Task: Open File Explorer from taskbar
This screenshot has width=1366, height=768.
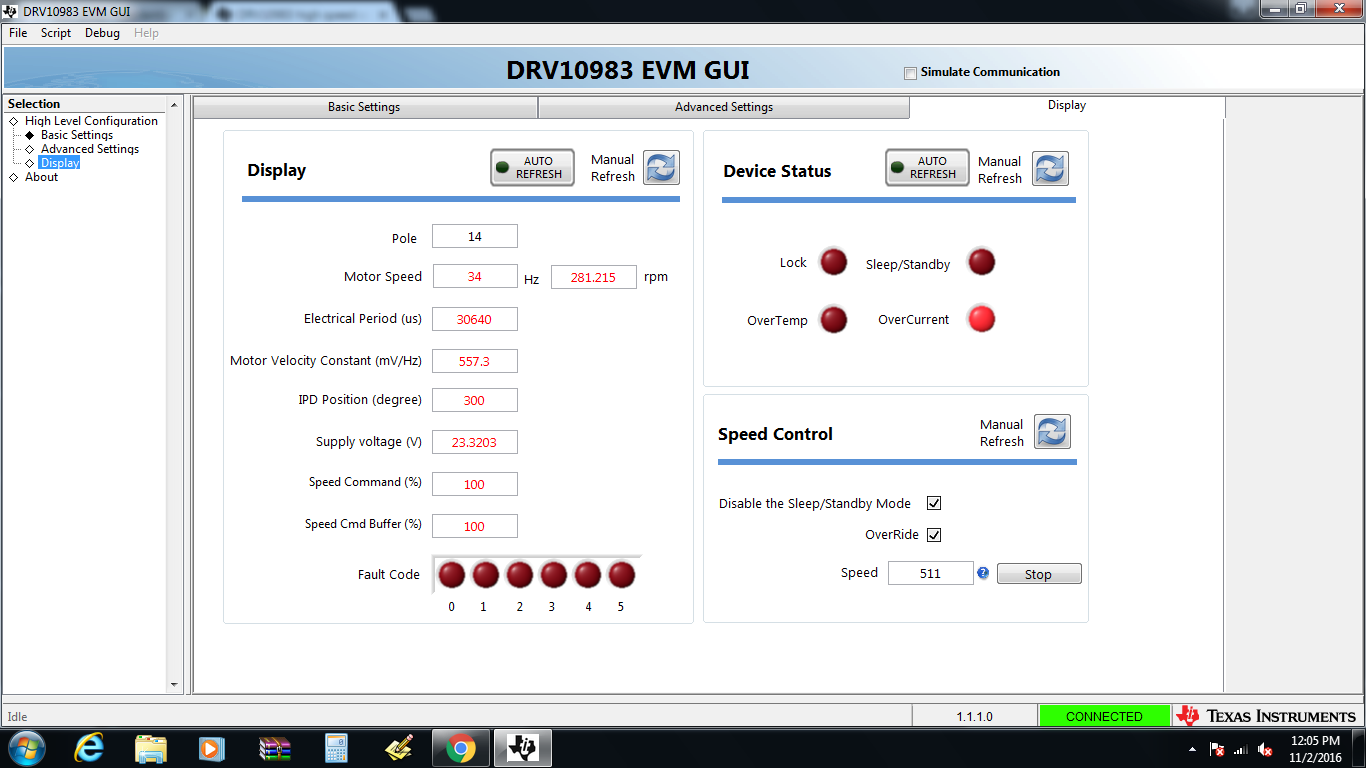Action: [151, 748]
